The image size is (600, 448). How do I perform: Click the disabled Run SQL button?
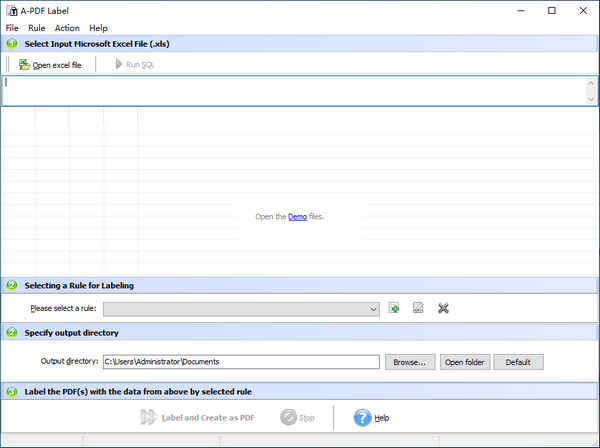click(134, 64)
